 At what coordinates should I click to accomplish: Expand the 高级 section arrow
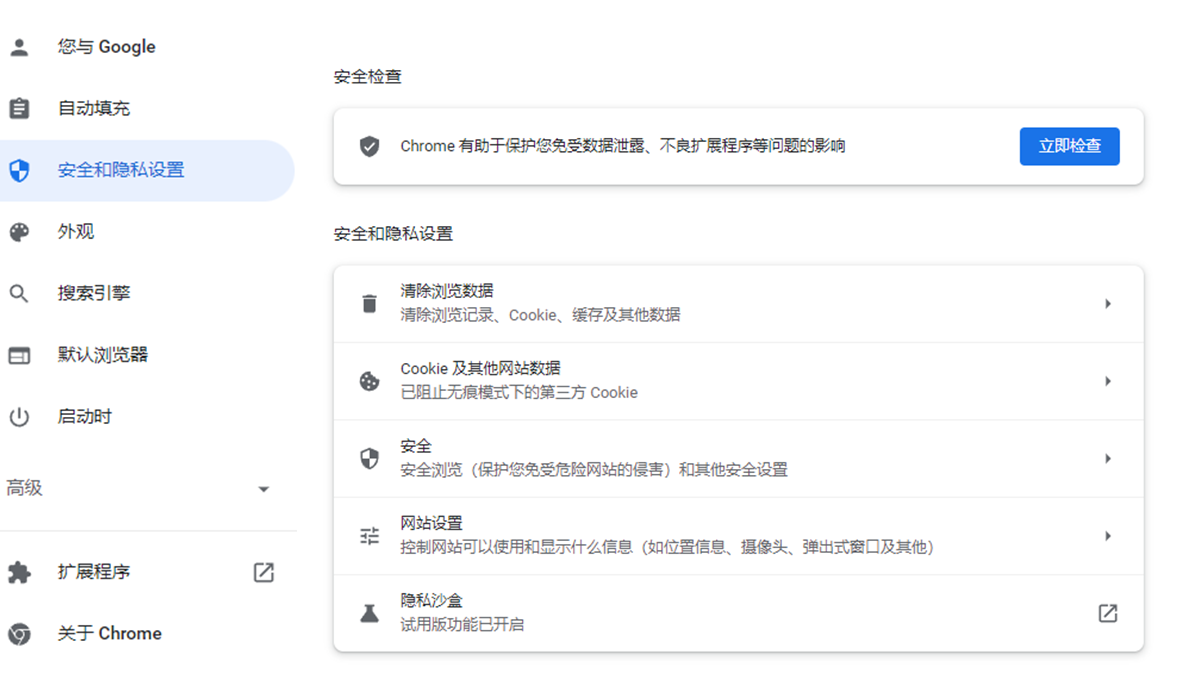click(x=264, y=489)
